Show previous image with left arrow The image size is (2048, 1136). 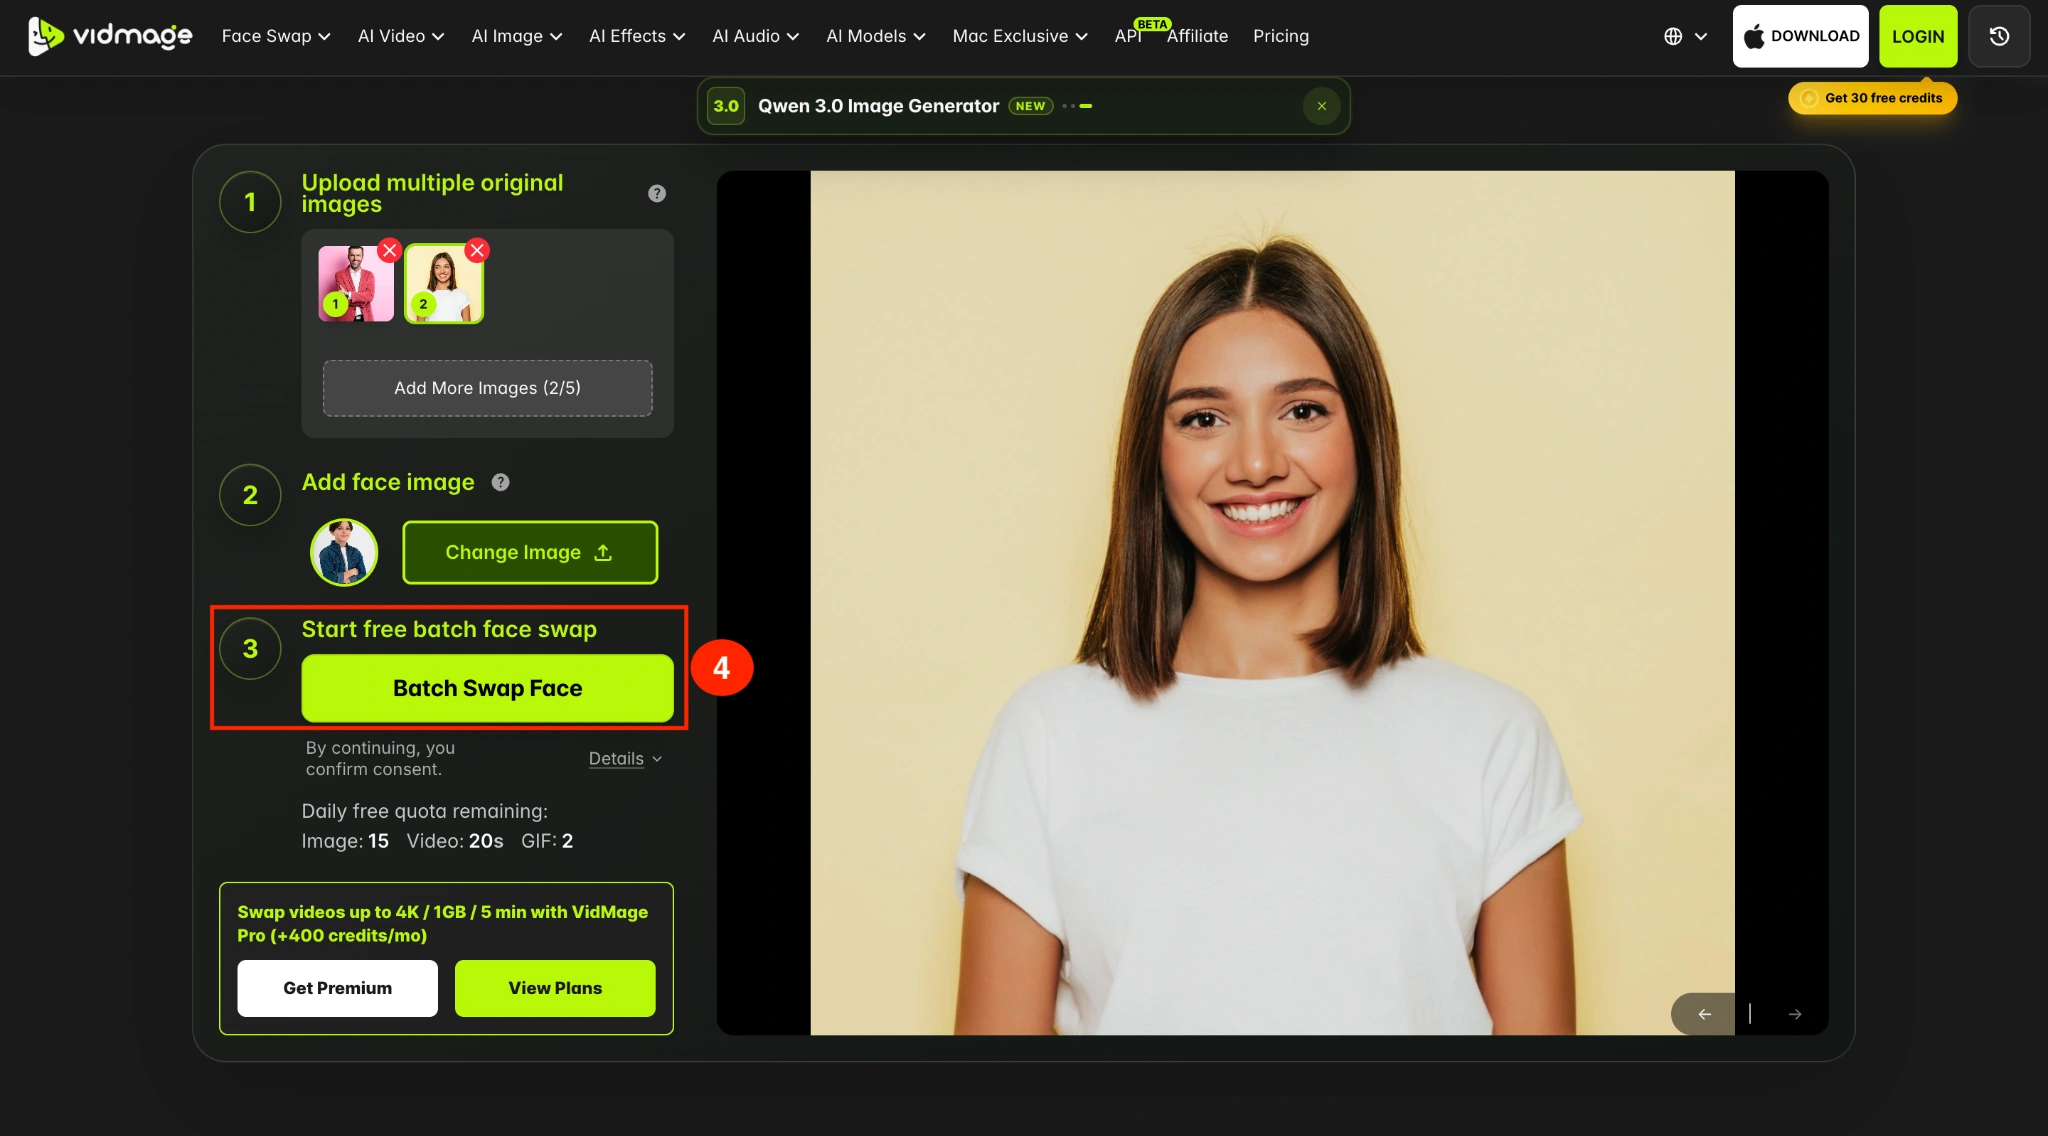point(1705,1014)
